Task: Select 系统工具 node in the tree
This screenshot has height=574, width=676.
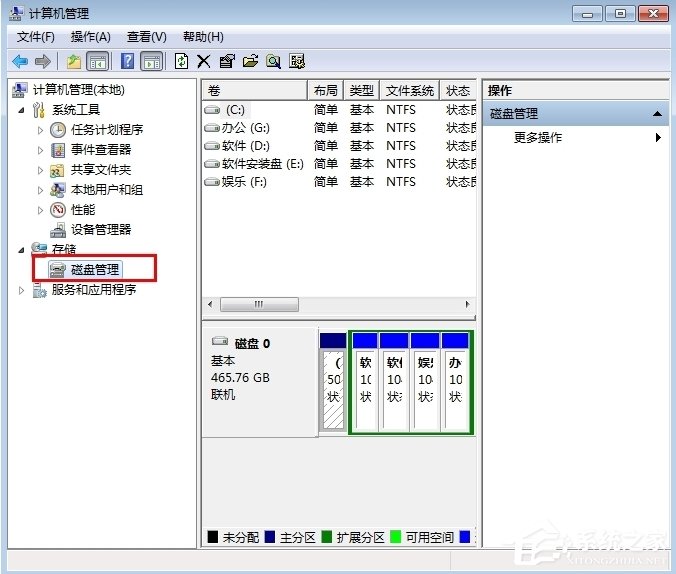Action: pyautogui.click(x=76, y=110)
